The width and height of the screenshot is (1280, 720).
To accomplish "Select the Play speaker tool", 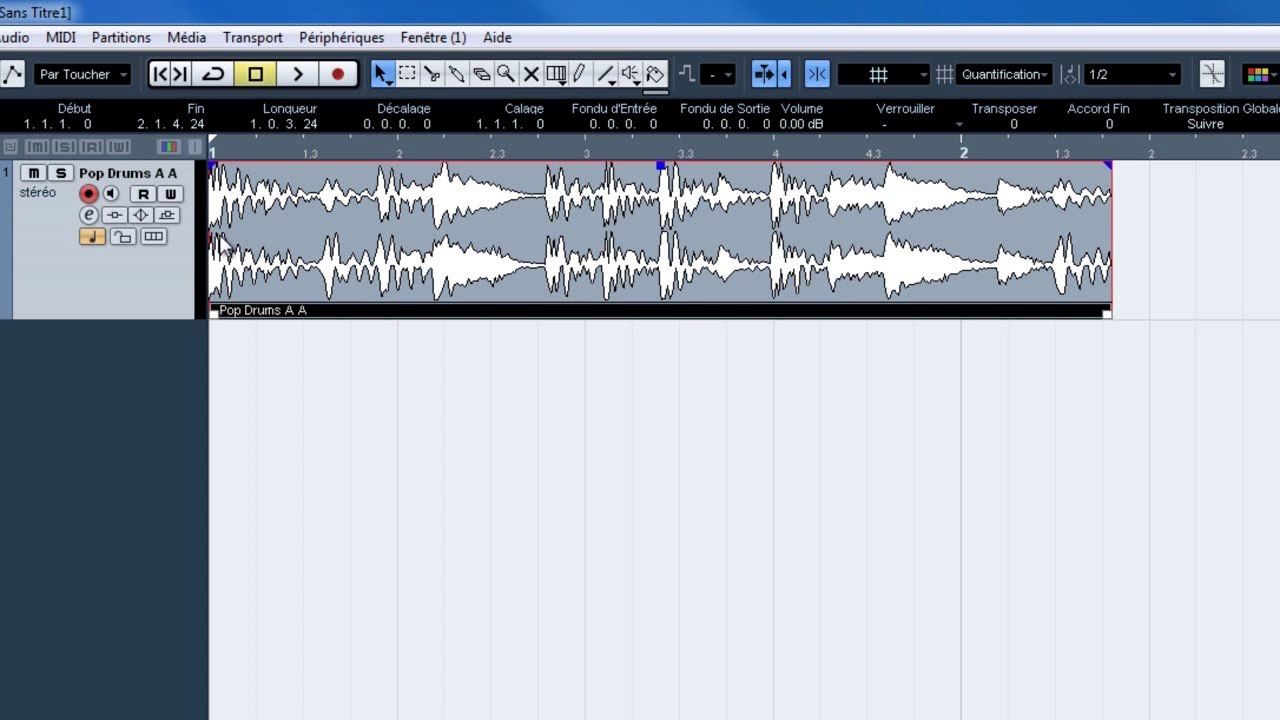I will point(630,74).
